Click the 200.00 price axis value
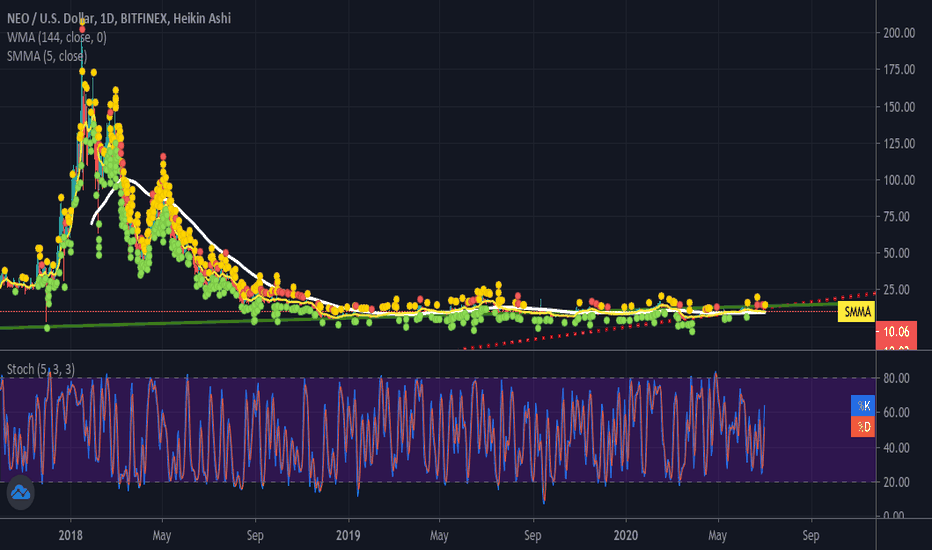Viewport: 932px width, 550px height. click(x=899, y=33)
